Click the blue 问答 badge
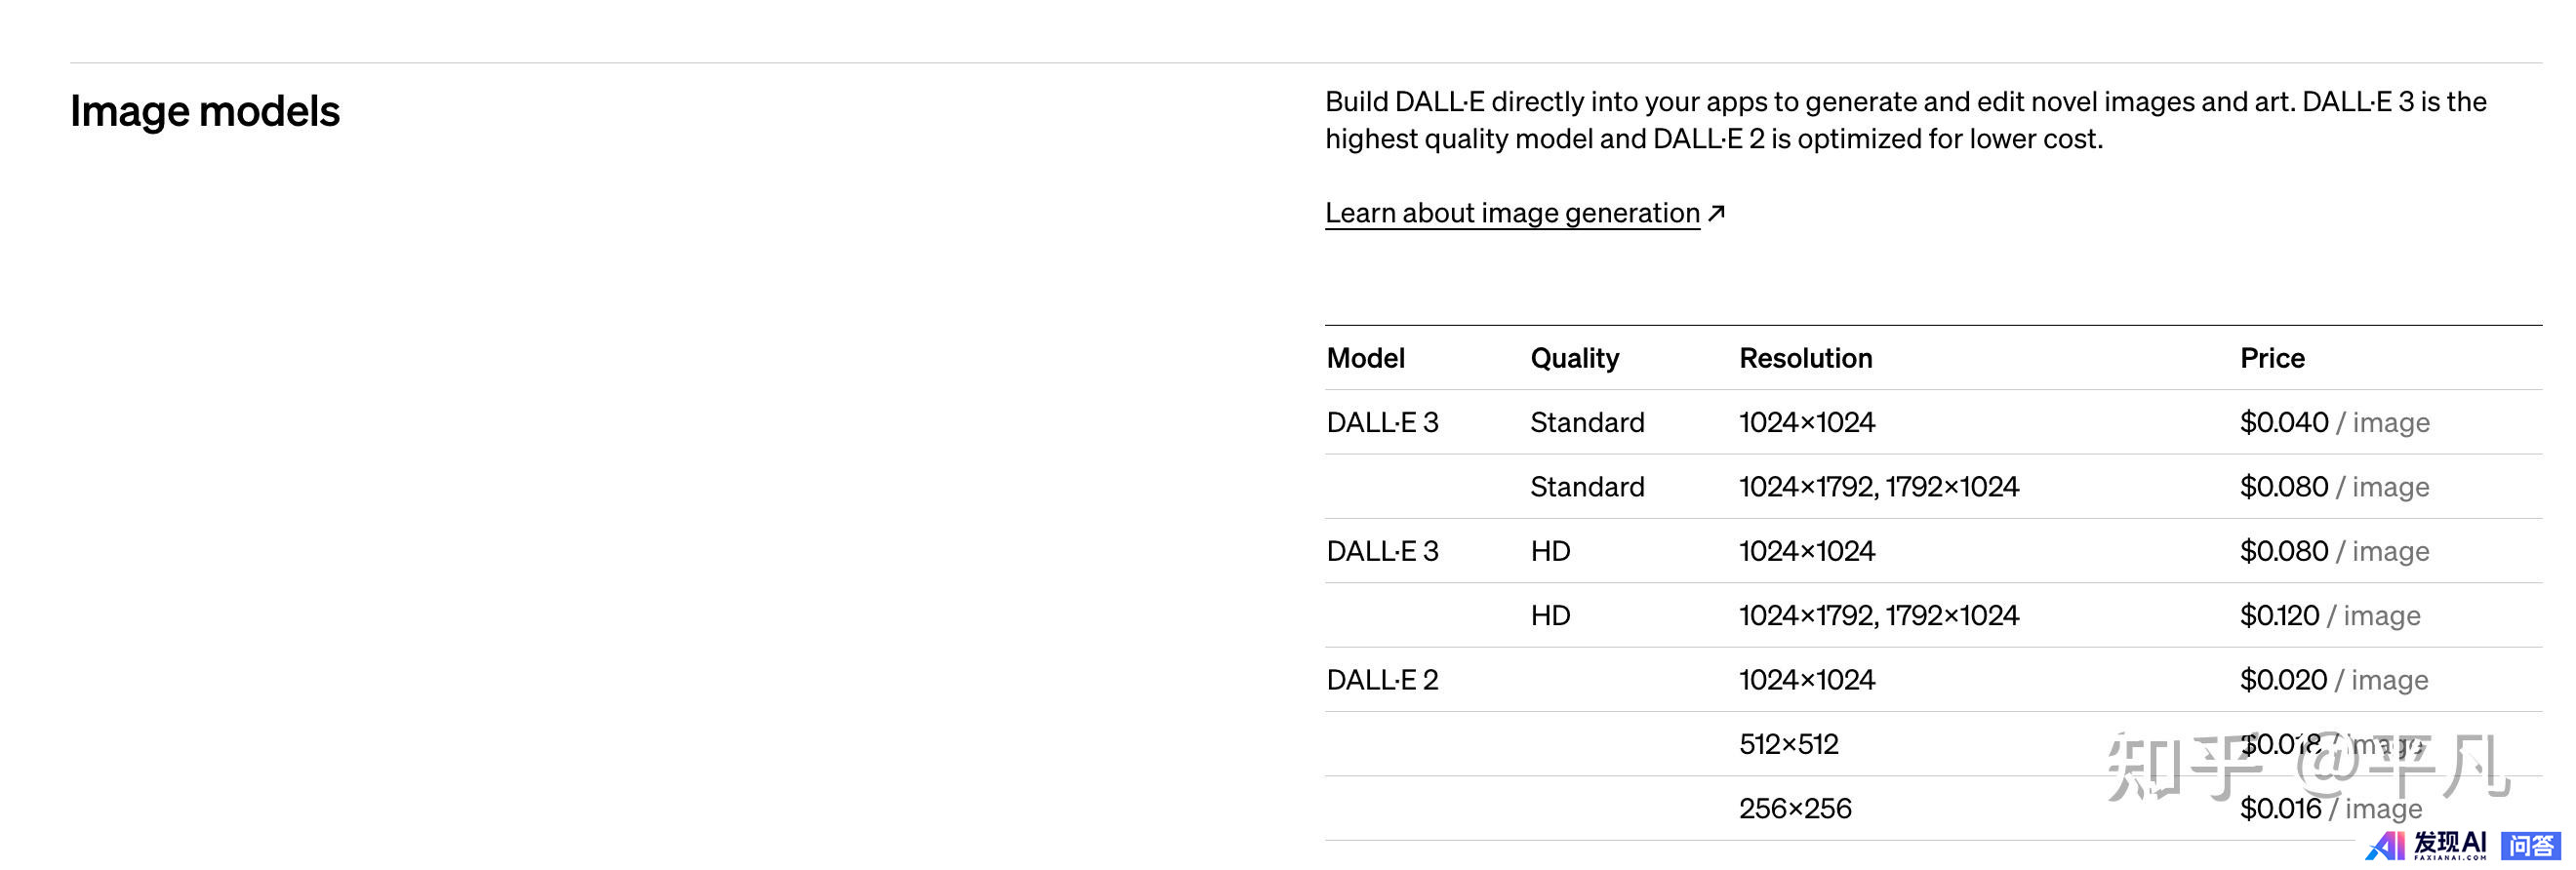This screenshot has height=870, width=2576. click(x=2529, y=845)
